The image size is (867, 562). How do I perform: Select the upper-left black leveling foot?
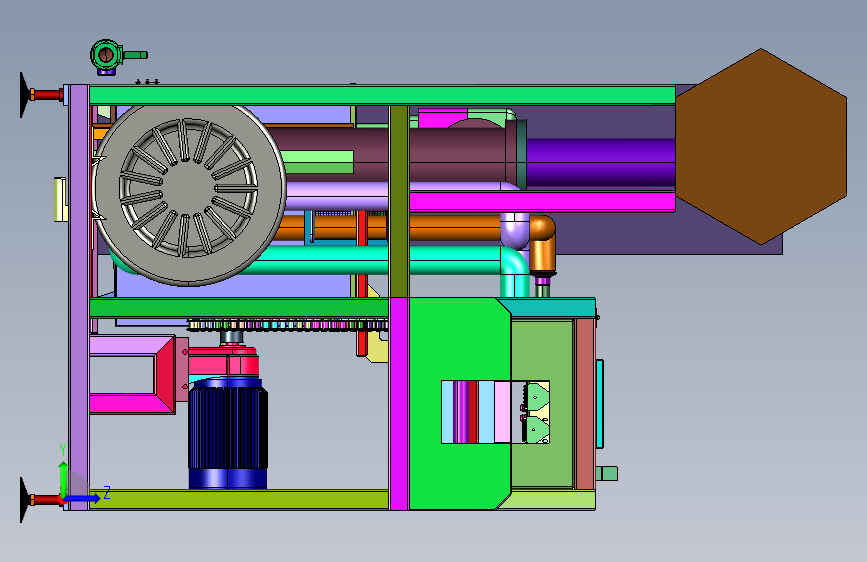coord(25,95)
